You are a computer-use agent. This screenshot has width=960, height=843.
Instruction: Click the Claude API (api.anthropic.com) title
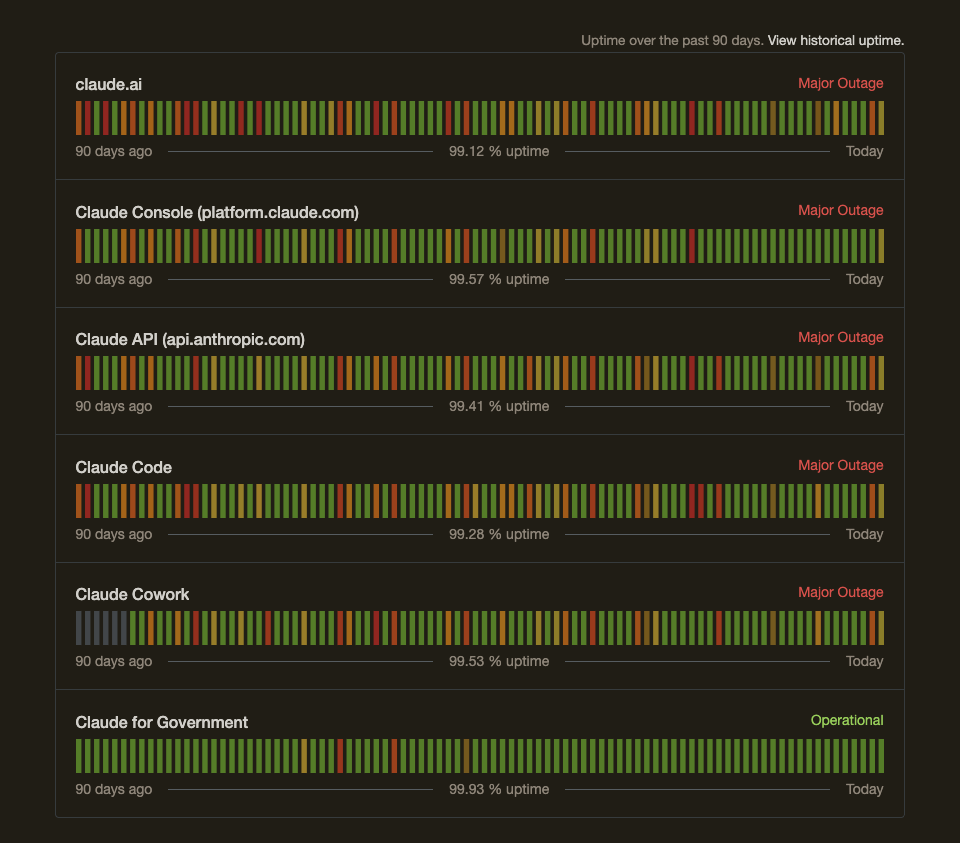[x=190, y=339]
